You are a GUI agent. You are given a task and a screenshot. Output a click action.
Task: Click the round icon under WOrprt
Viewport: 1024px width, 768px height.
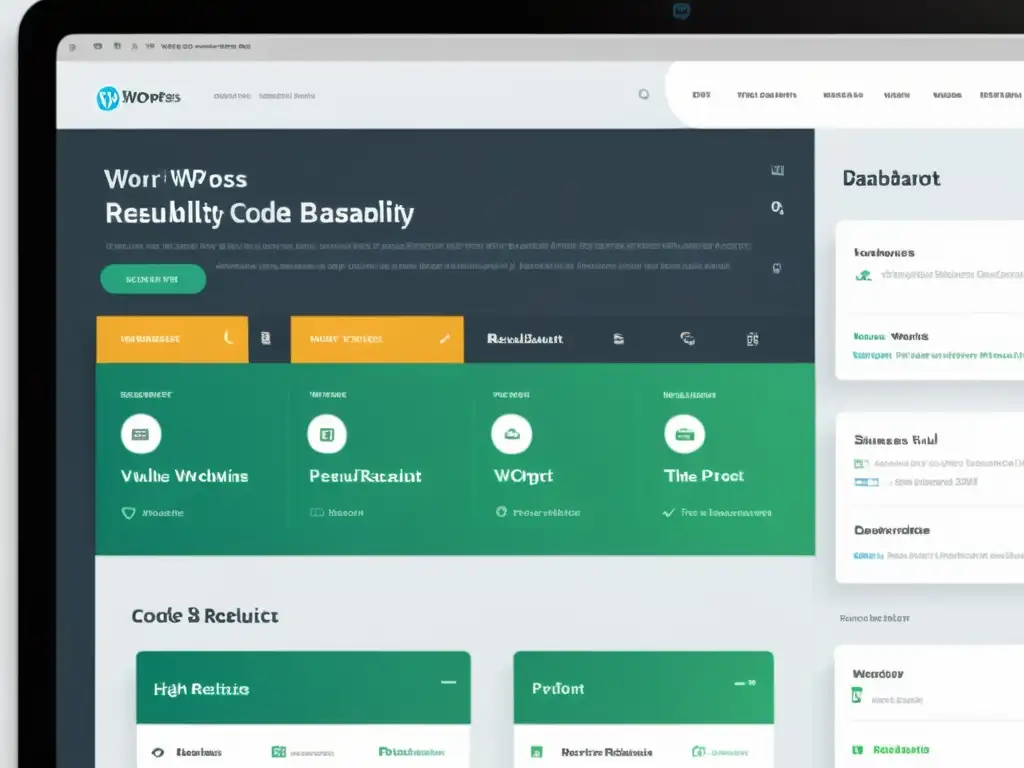click(501, 512)
